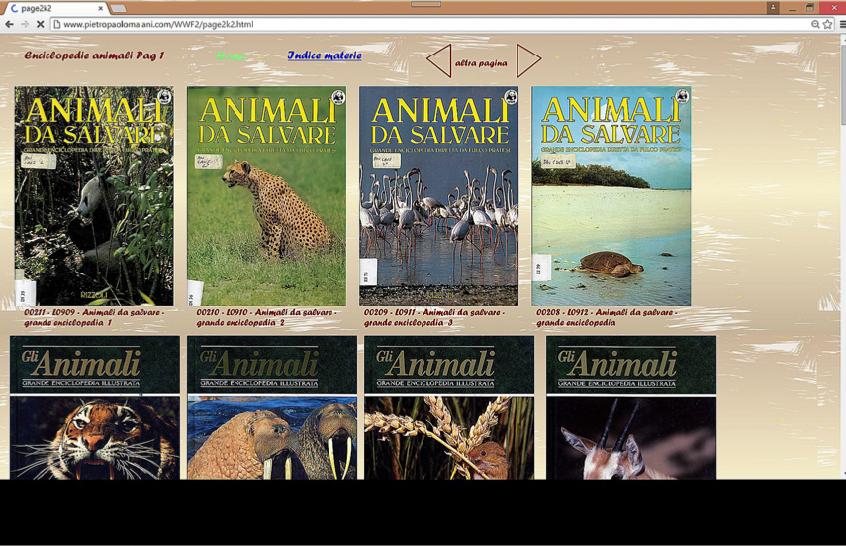The image size is (846, 546).
Task: Open the Gli Animali harvest mouse cover
Action: 449,407
